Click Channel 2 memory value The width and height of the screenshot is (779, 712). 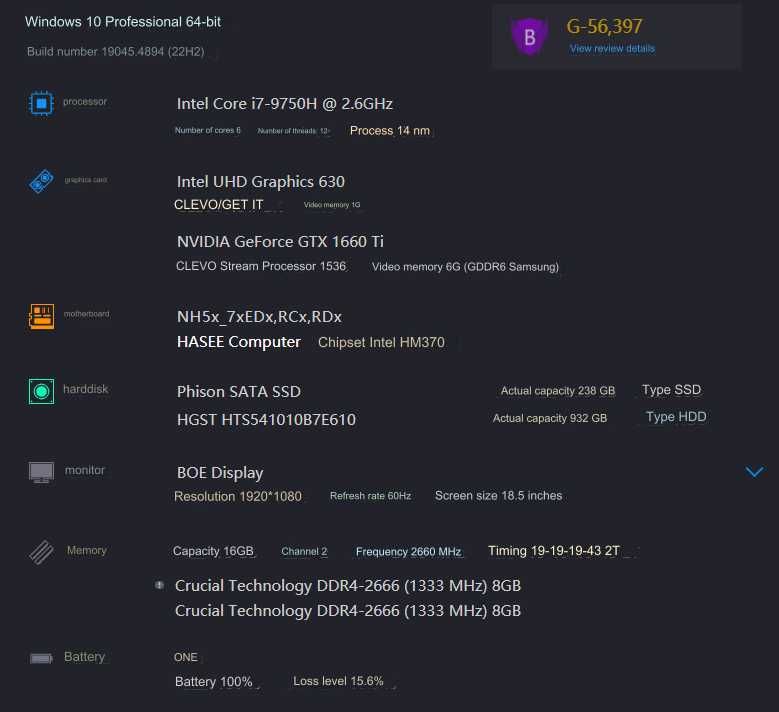304,552
